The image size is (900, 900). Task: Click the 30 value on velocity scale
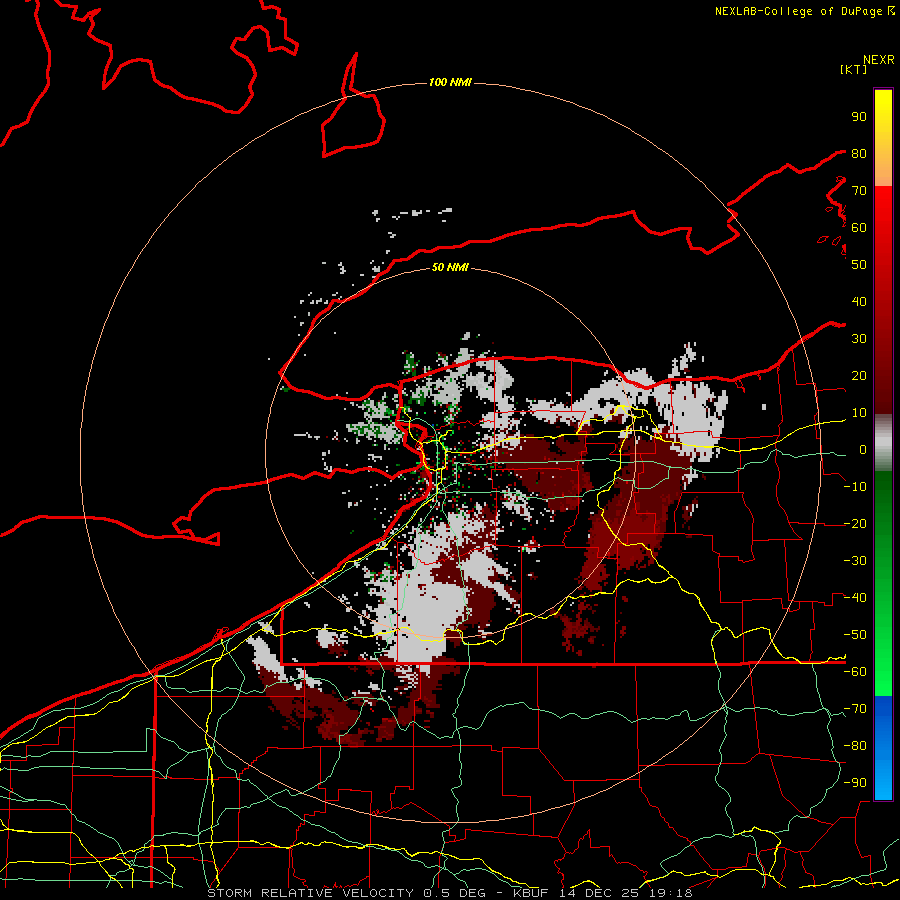859,338
